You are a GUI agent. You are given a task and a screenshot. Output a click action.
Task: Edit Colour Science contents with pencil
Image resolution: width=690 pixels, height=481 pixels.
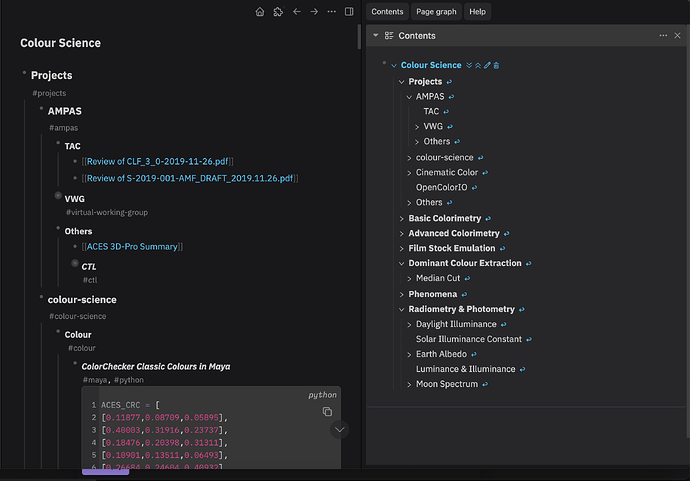[487, 65]
